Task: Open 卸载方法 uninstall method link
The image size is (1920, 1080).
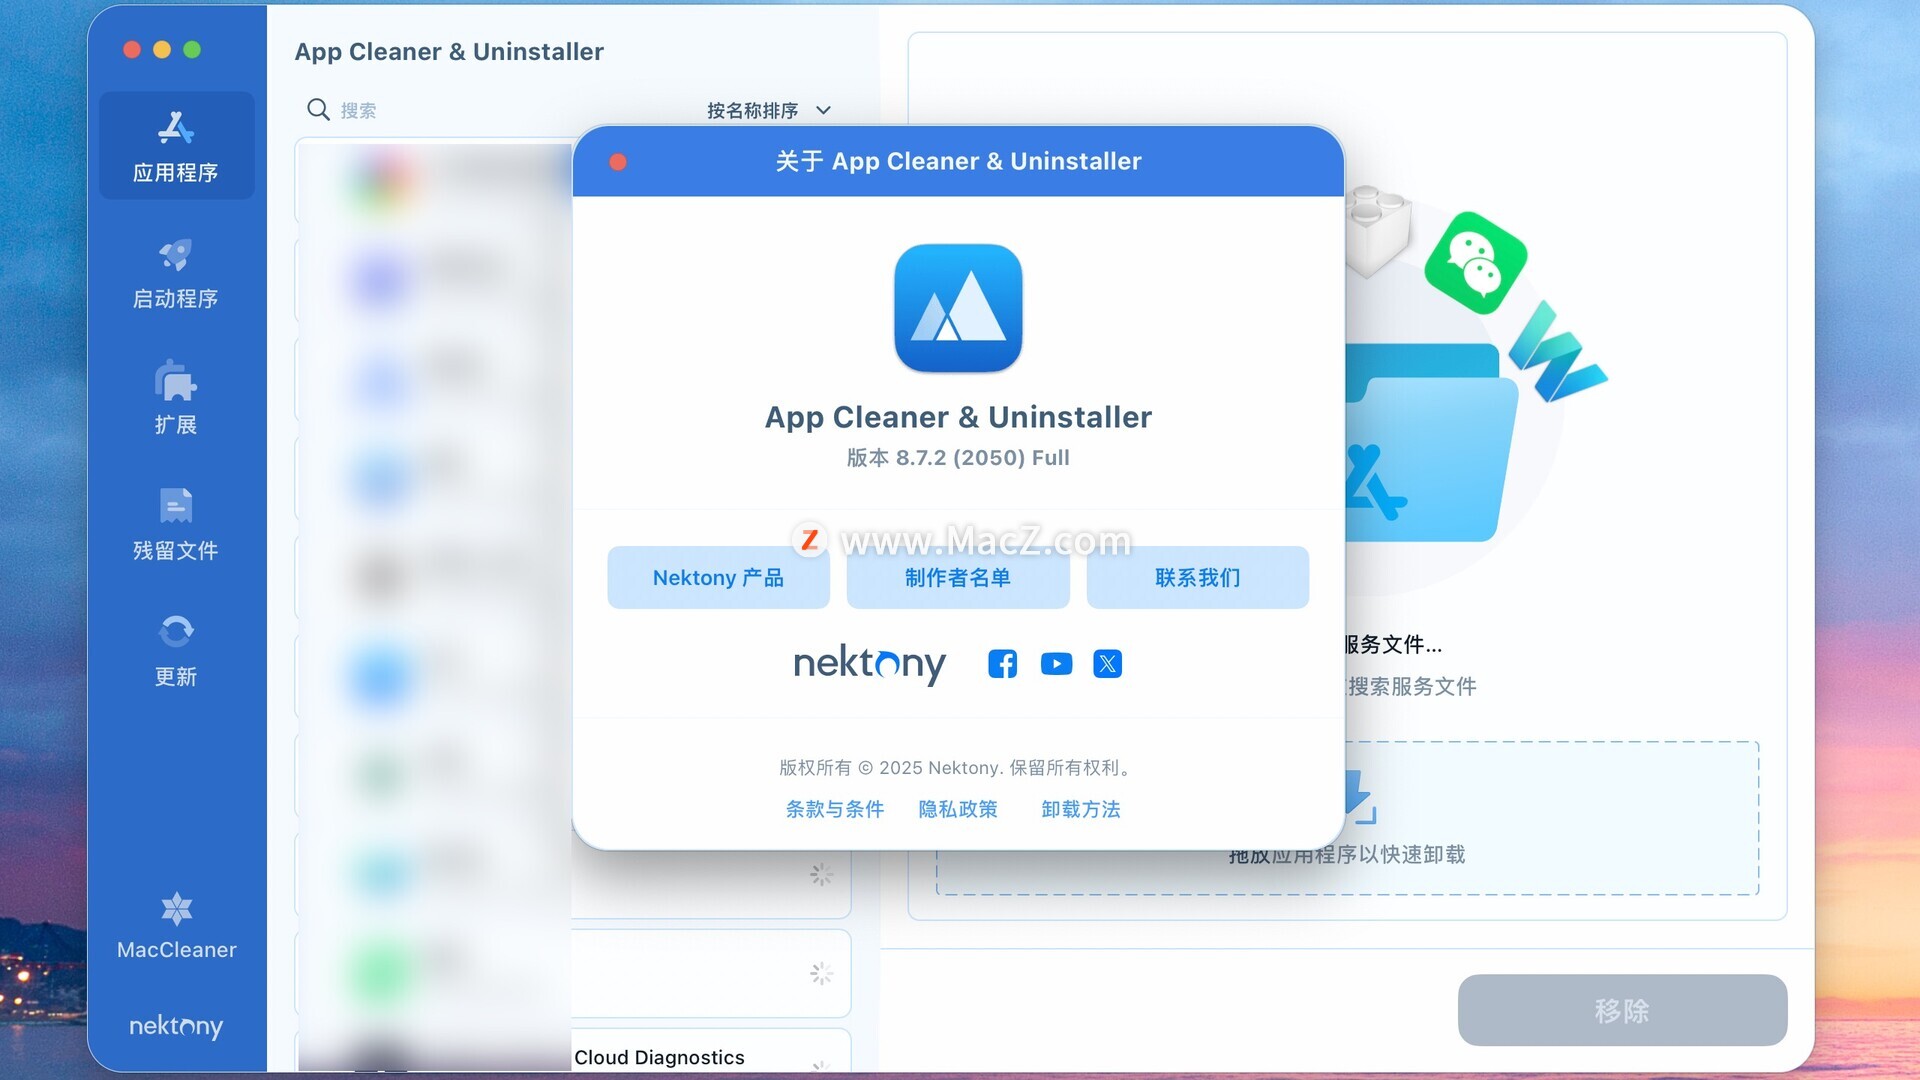Action: [1081, 809]
